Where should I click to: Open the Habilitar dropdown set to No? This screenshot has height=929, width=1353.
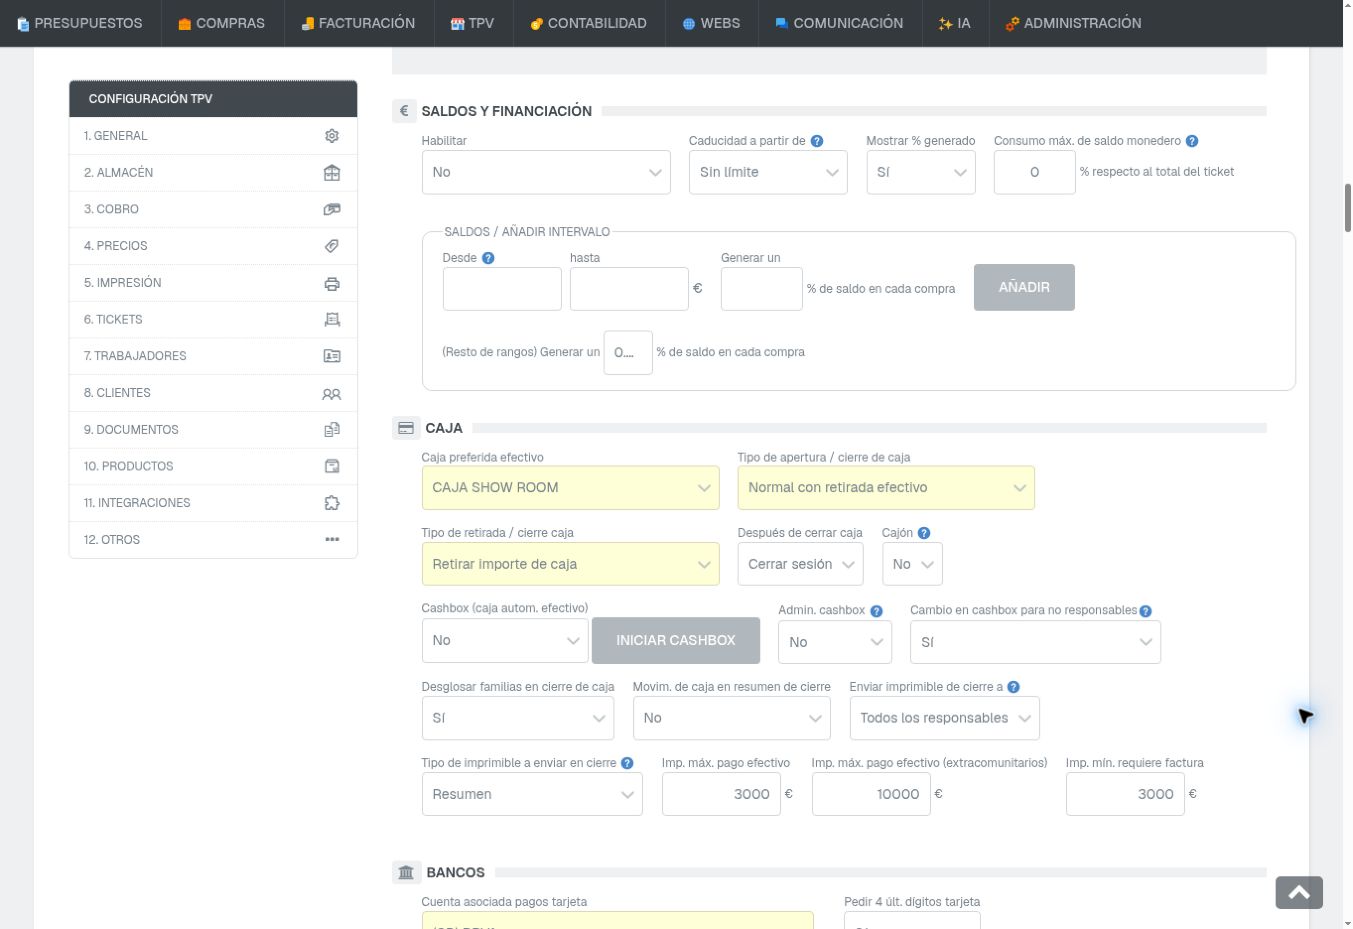546,172
